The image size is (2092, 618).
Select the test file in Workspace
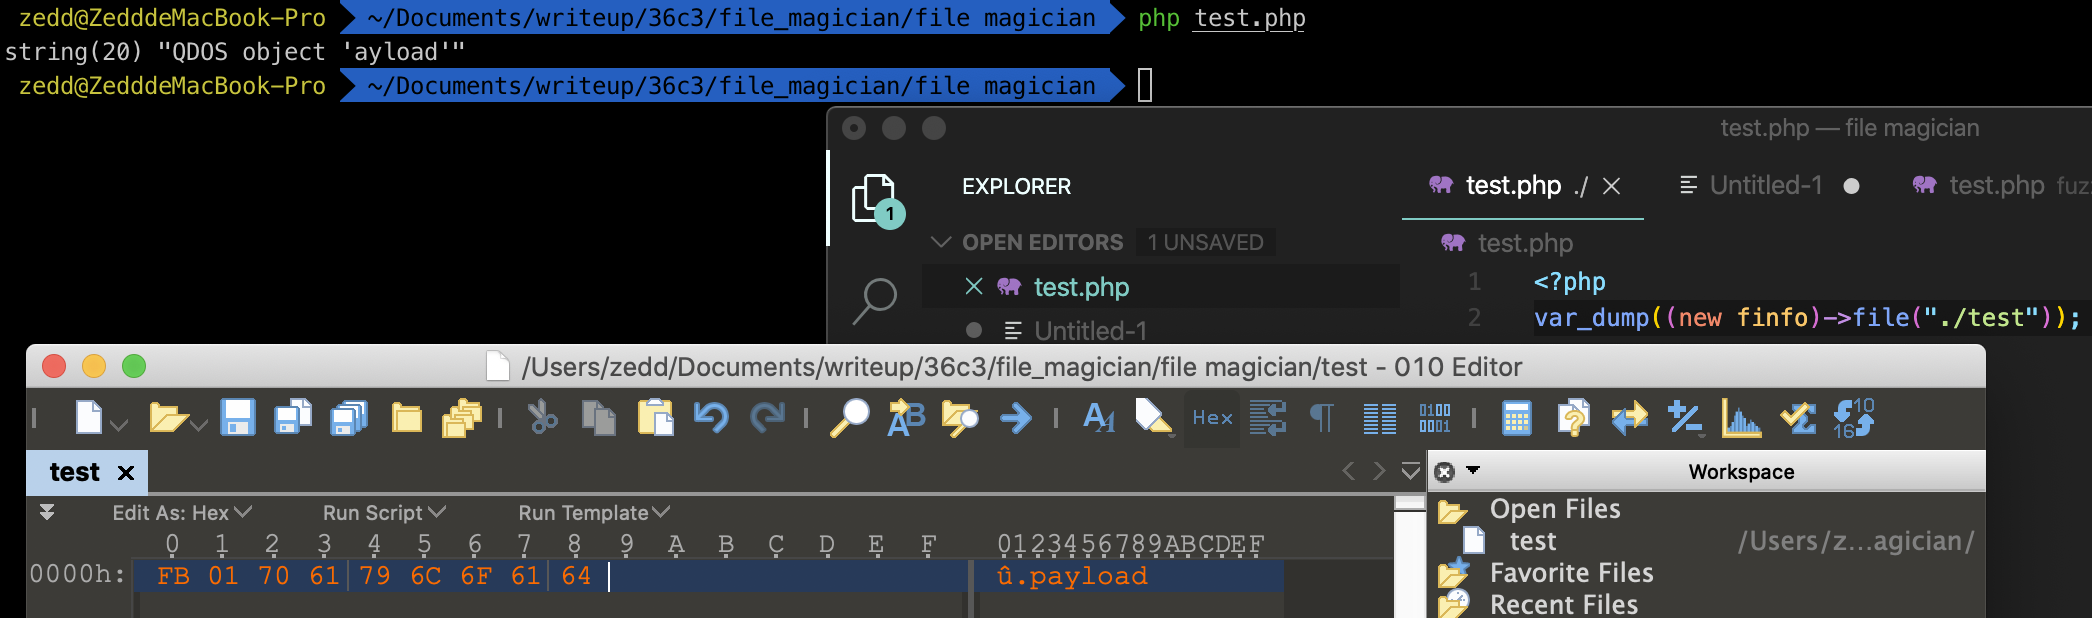click(1532, 541)
